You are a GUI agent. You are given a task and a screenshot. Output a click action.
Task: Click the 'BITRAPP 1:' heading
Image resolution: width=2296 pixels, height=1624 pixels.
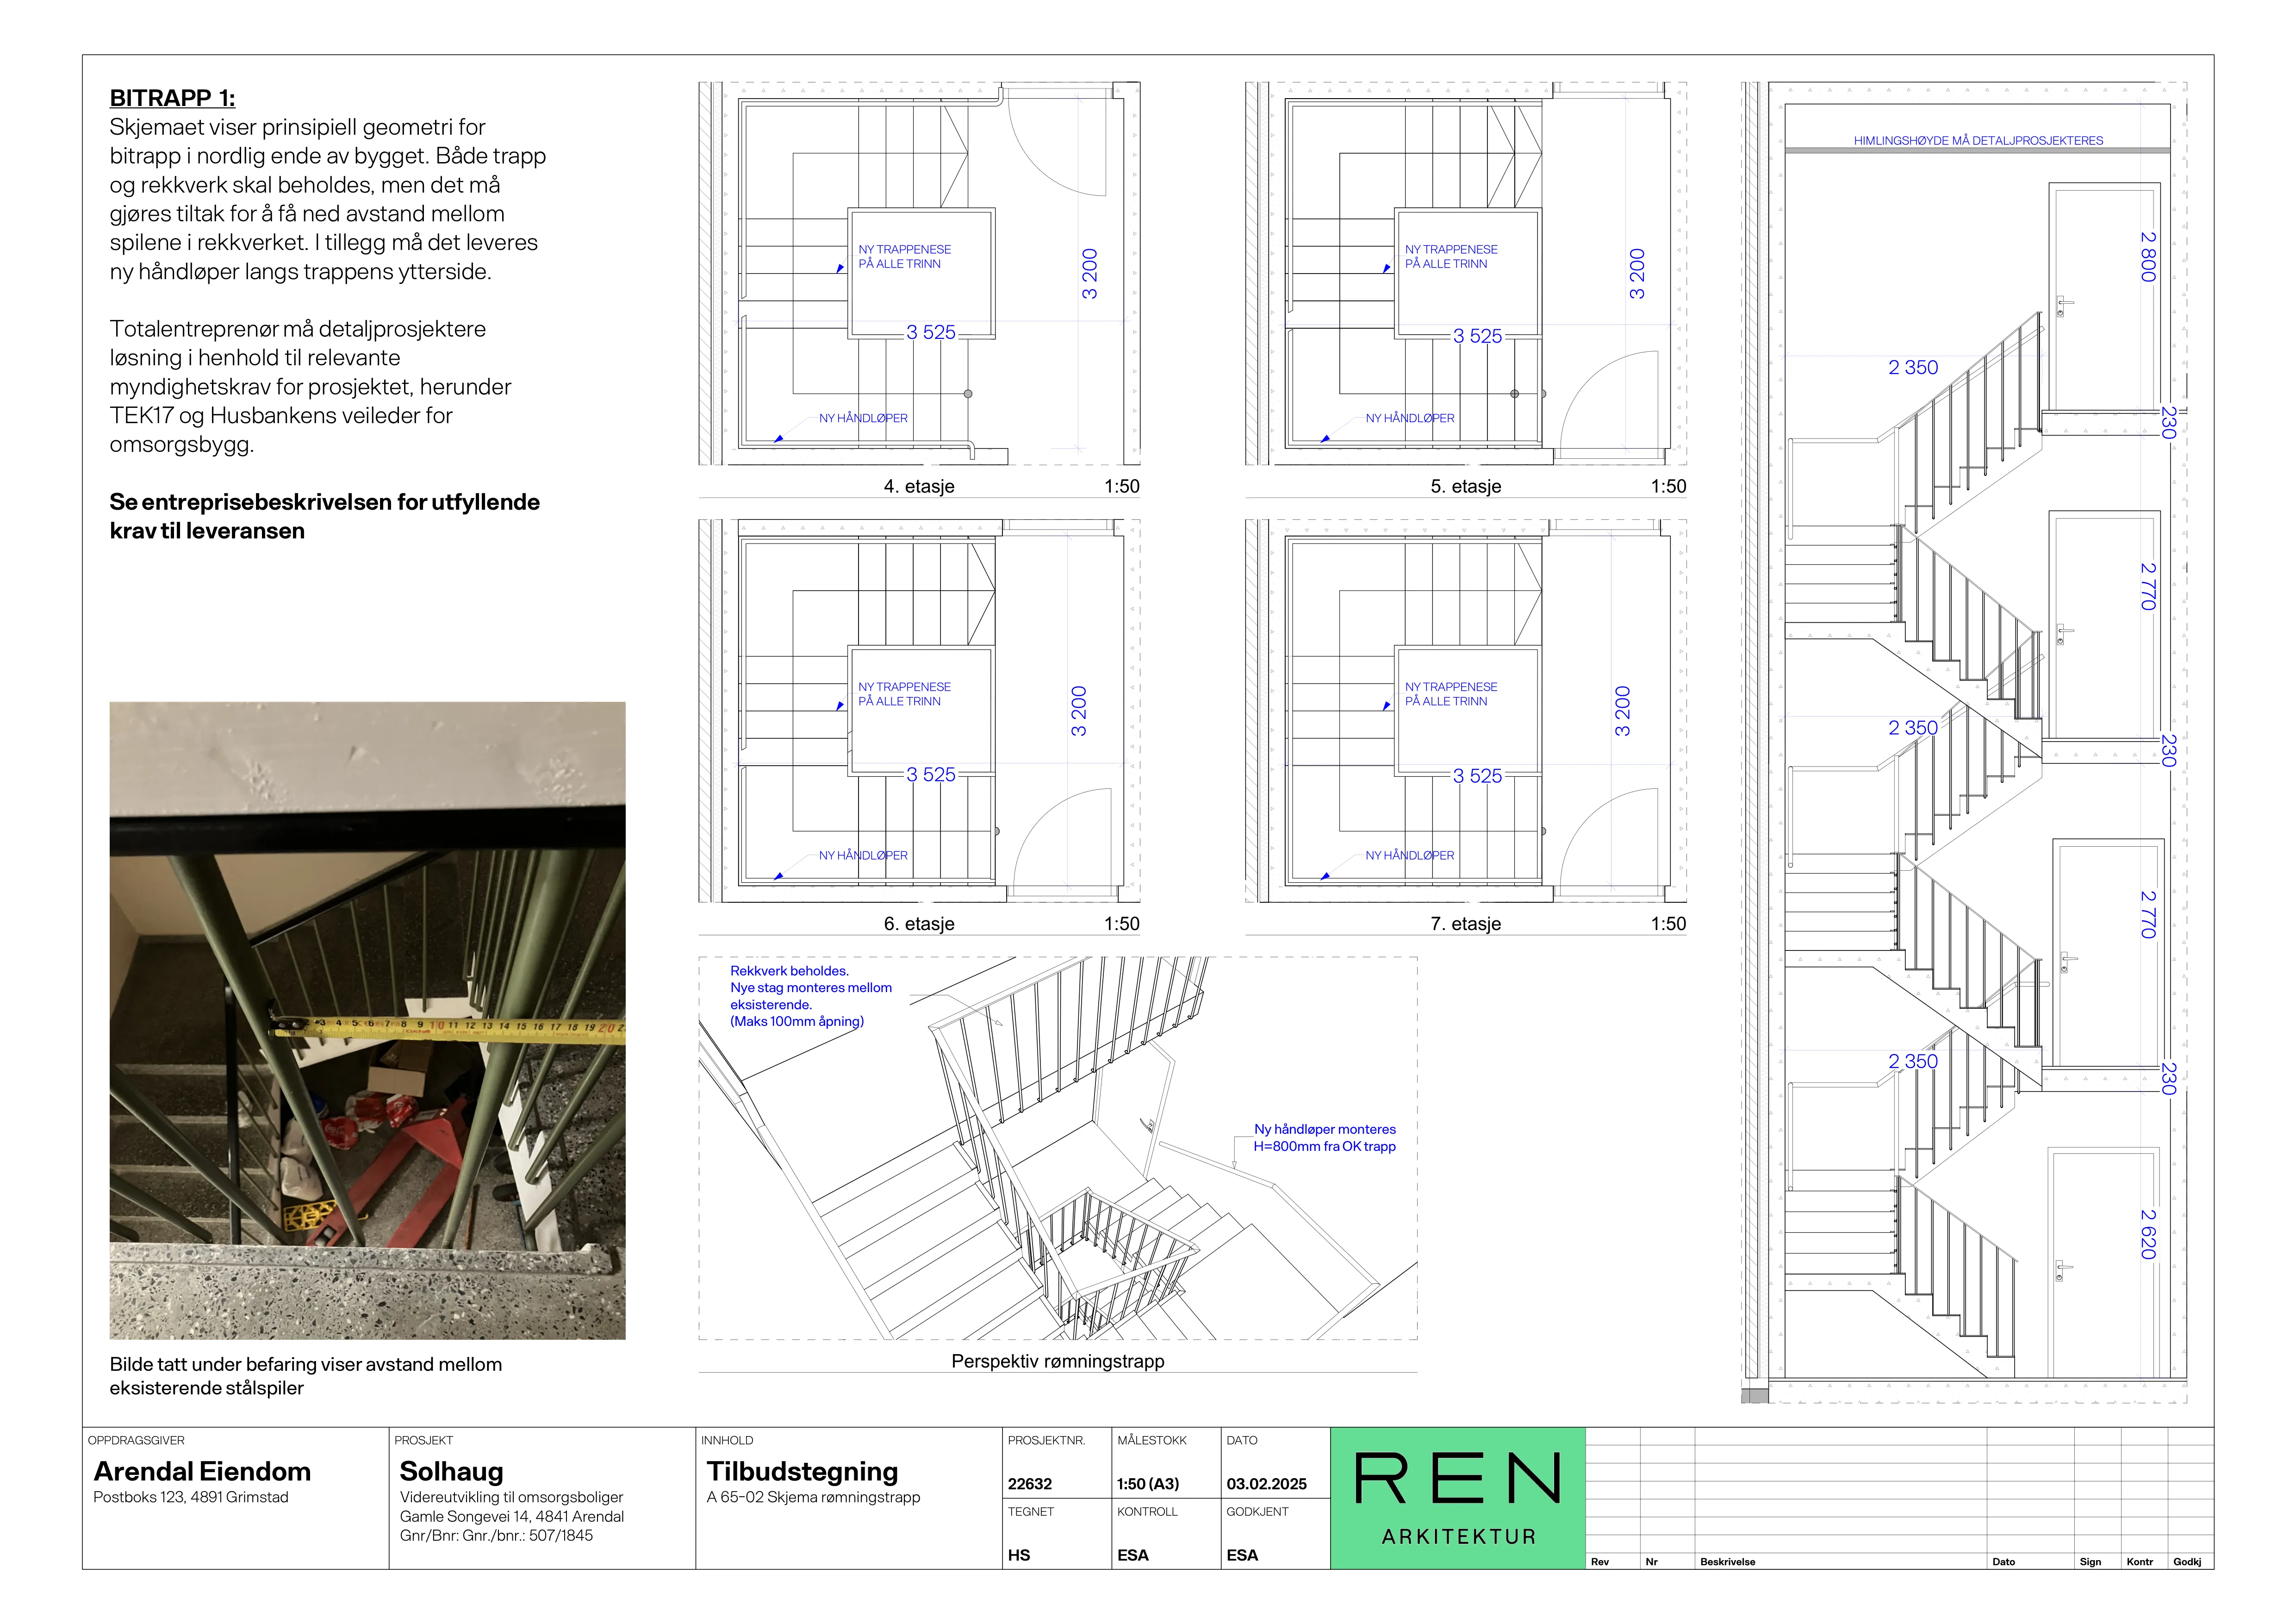pos(172,98)
